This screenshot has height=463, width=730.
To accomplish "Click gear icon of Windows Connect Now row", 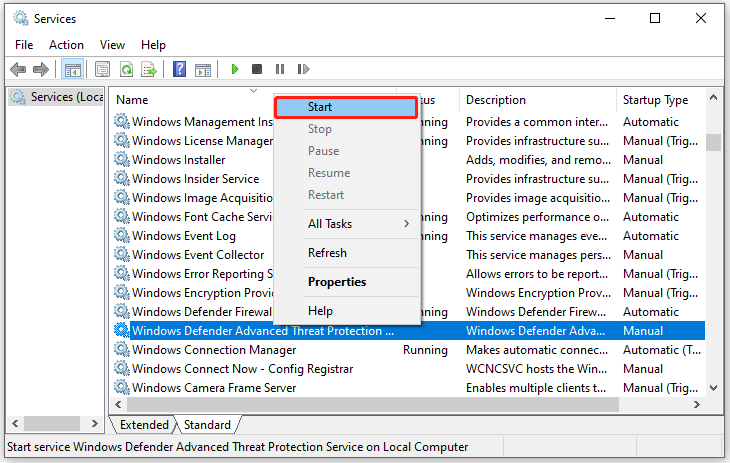I will (x=122, y=368).
